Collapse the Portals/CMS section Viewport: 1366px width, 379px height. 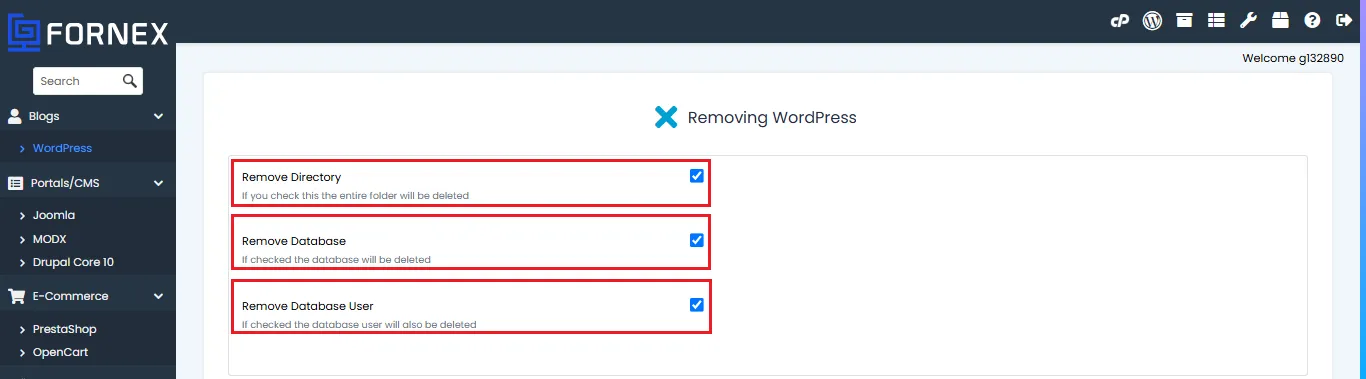coord(158,183)
